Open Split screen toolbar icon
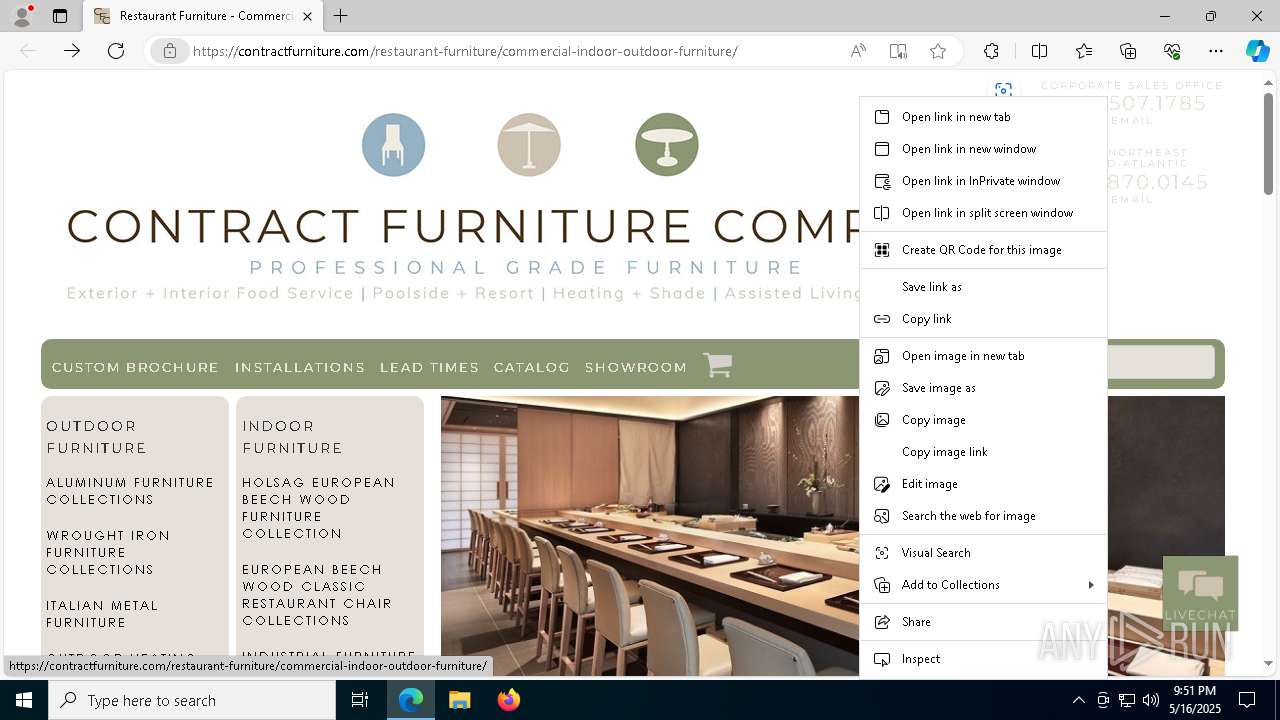The image size is (1280, 720). (x=1039, y=51)
